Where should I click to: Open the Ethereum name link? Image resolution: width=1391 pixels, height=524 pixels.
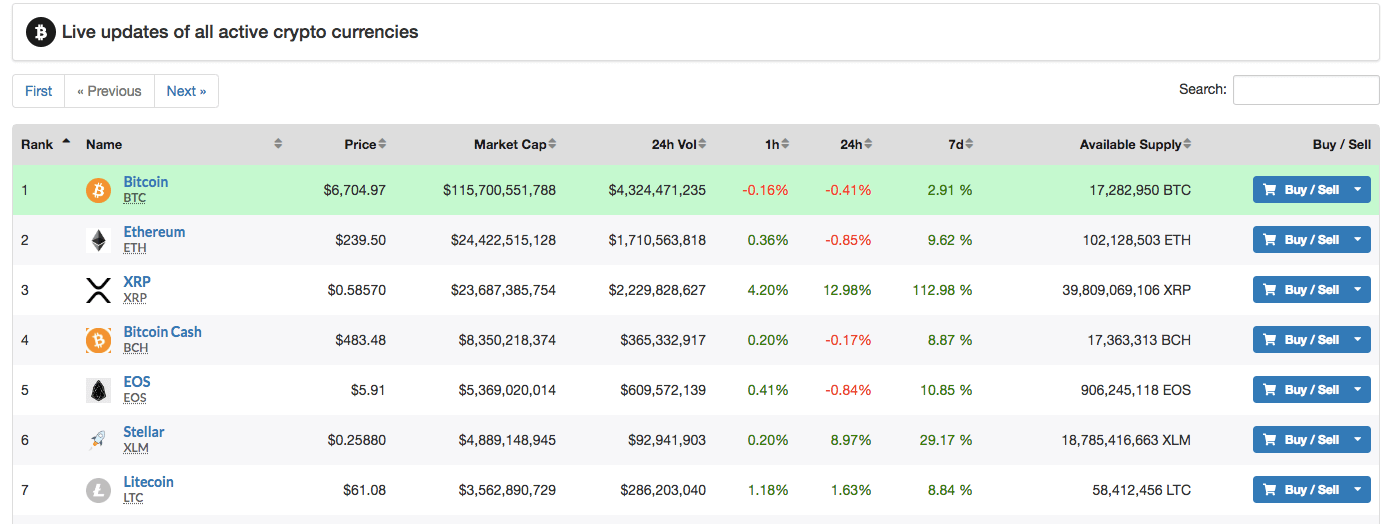155,232
